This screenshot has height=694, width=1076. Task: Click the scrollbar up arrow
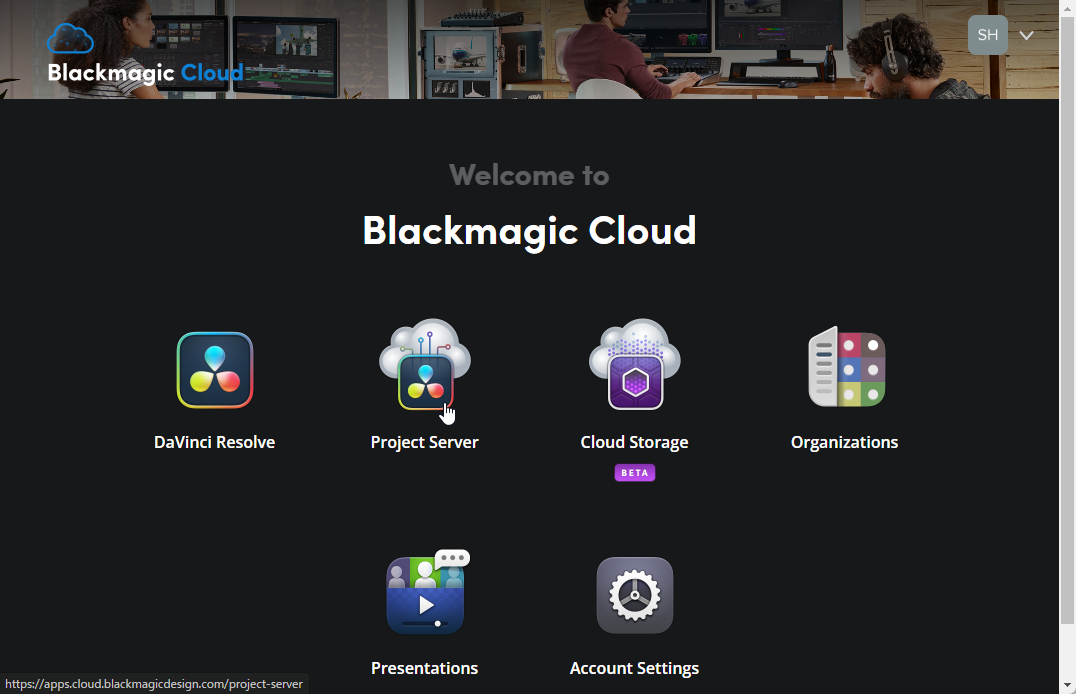pyautogui.click(x=1068, y=7)
